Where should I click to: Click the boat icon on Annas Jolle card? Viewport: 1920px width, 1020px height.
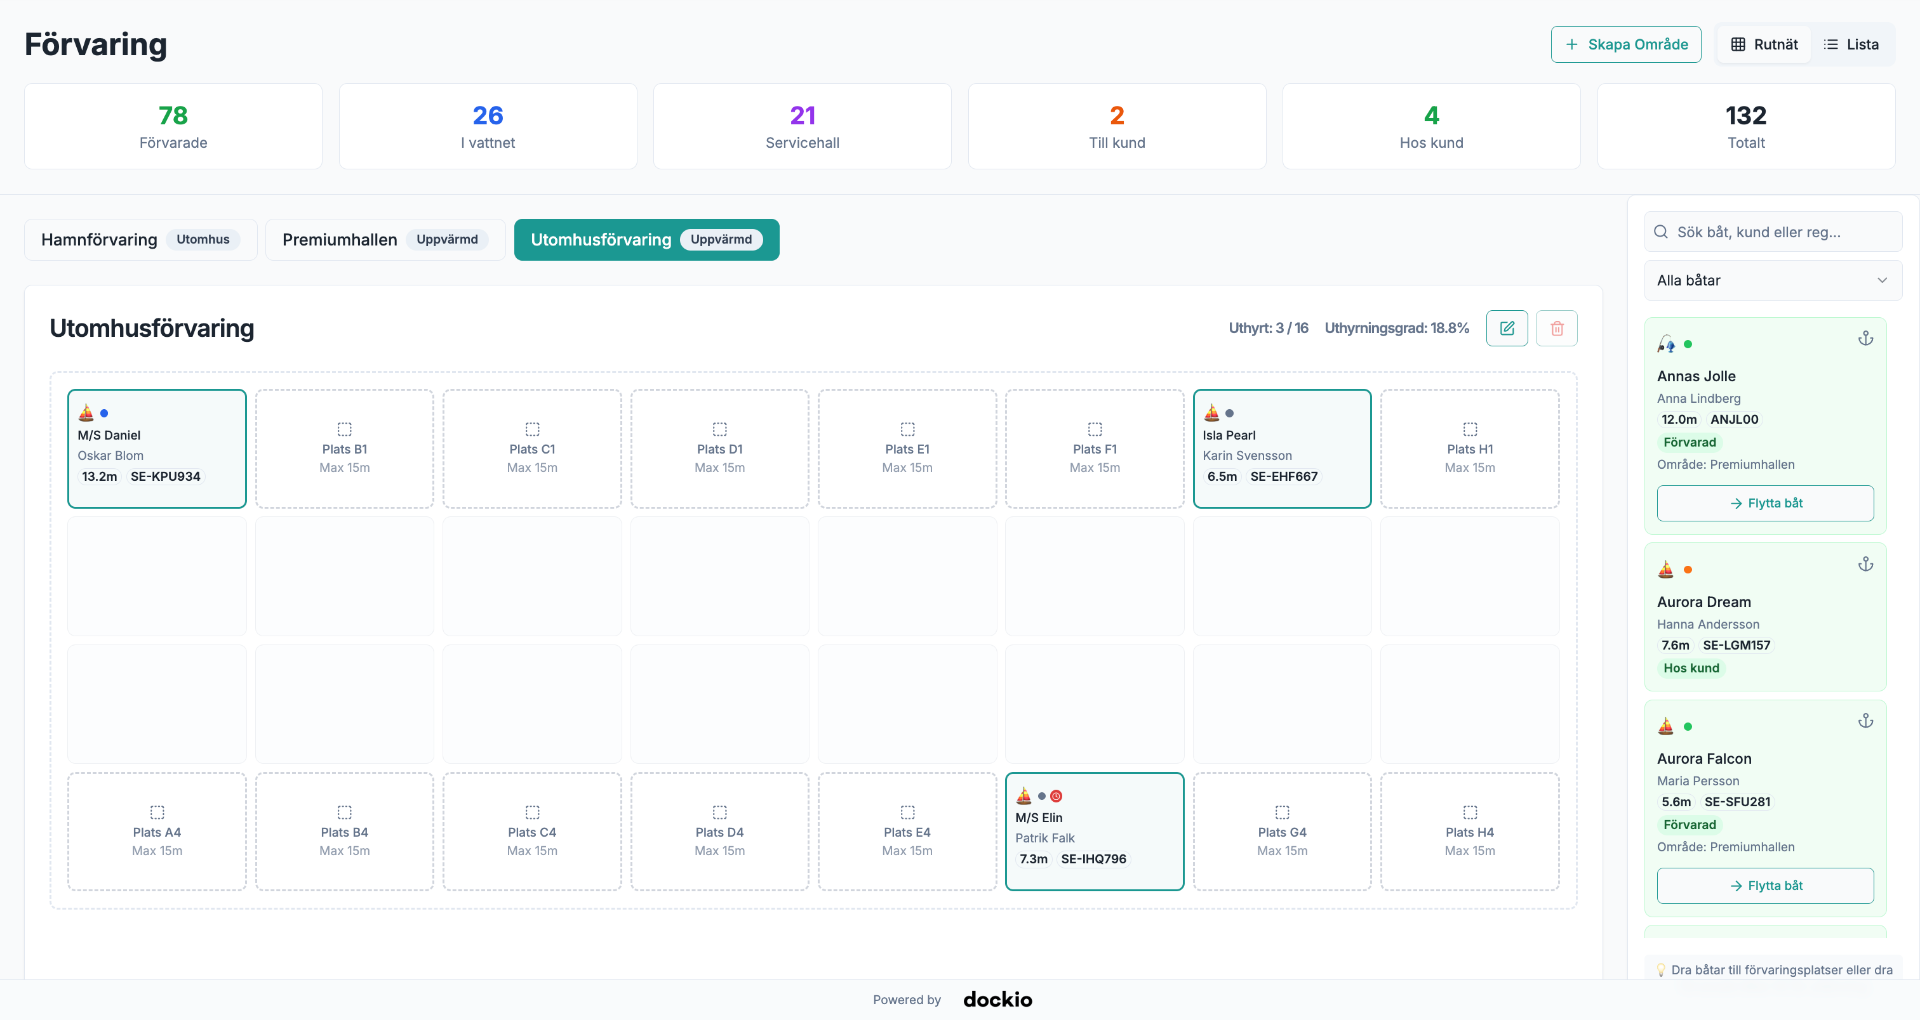1666,344
